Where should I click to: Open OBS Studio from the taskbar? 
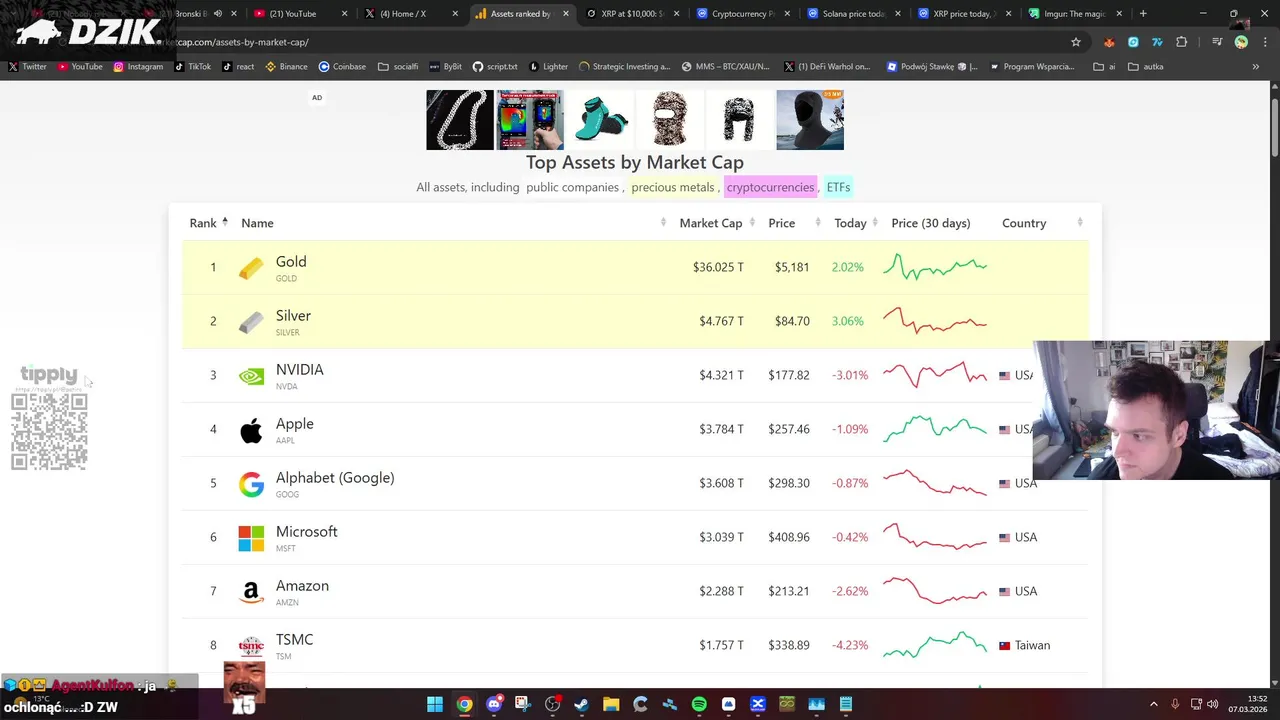click(x=552, y=704)
